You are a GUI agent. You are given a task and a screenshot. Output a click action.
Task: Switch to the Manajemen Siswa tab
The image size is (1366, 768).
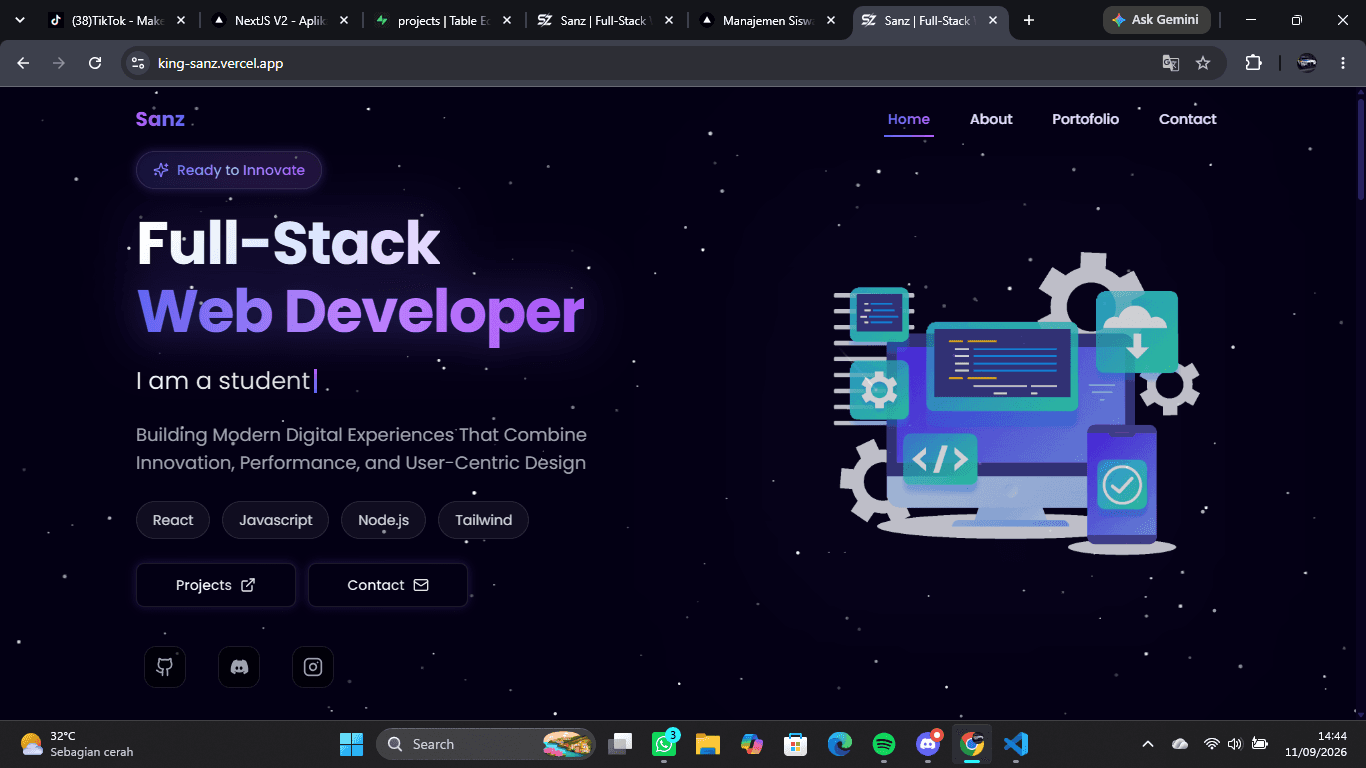[x=765, y=20]
